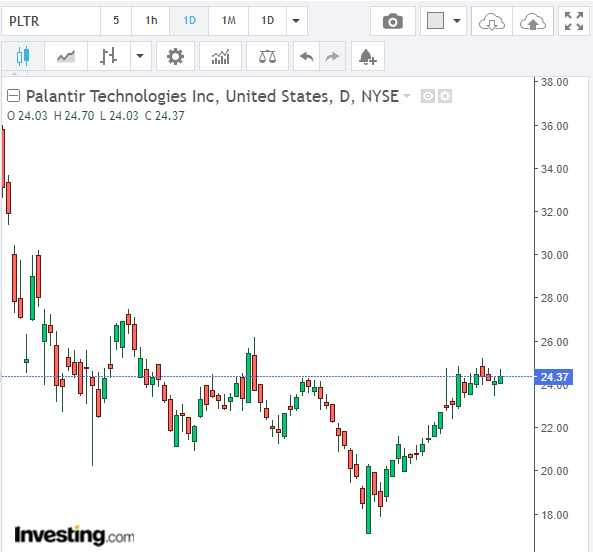Open the layout dropdown arrow

point(457,21)
